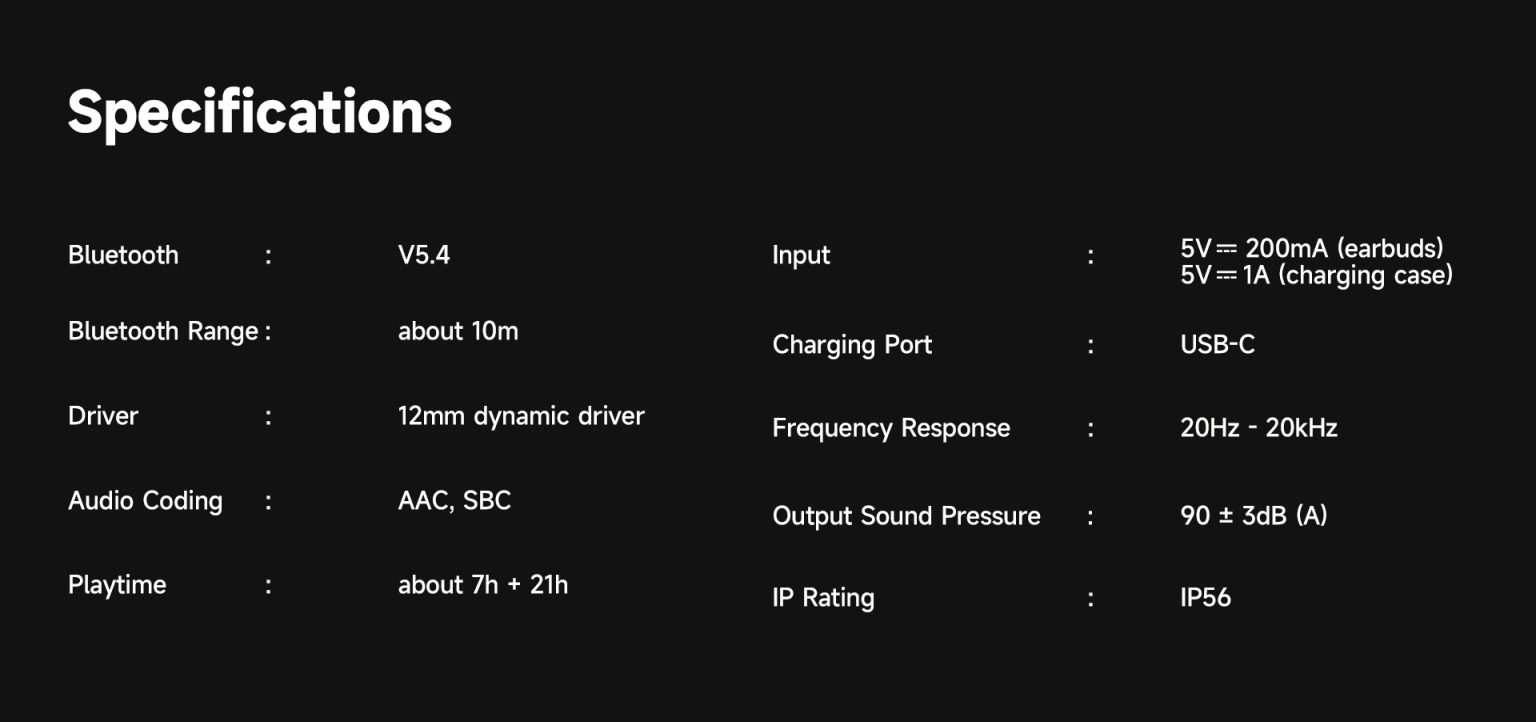Image resolution: width=1536 pixels, height=722 pixels.
Task: Click the Playtime label text
Action: click(x=117, y=585)
